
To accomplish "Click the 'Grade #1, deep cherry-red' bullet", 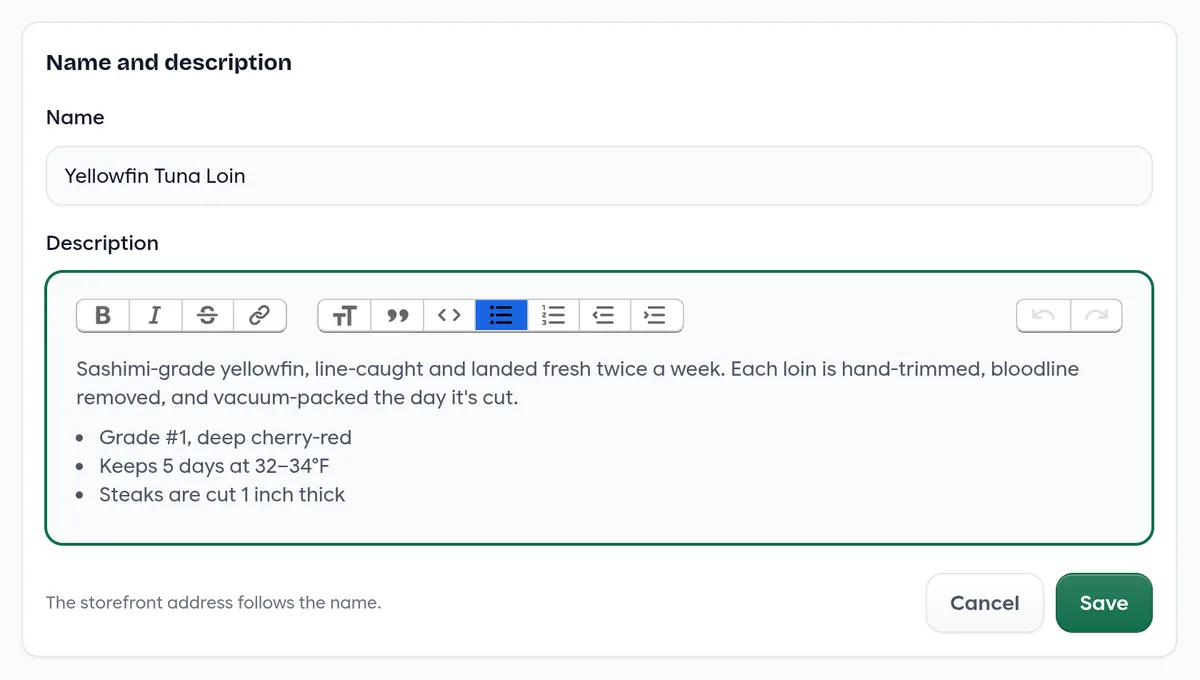I will coord(225,437).
